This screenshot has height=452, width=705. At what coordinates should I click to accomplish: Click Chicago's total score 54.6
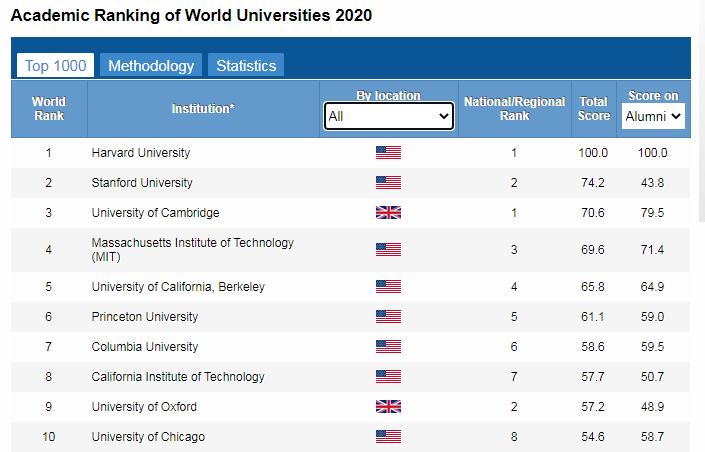593,437
